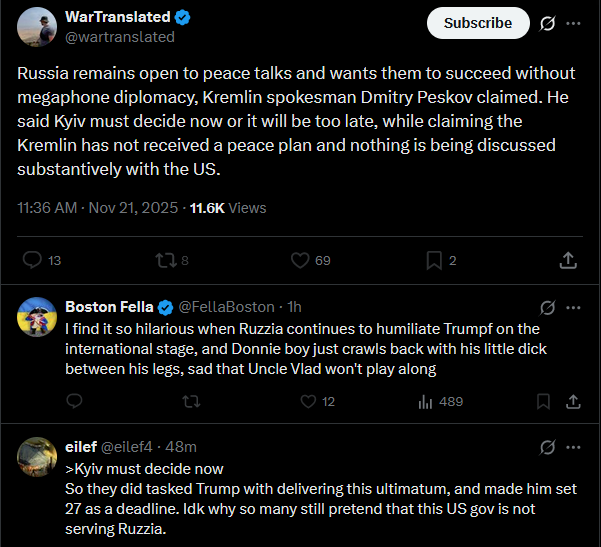Open WarTranslated profile picture

click(36, 27)
